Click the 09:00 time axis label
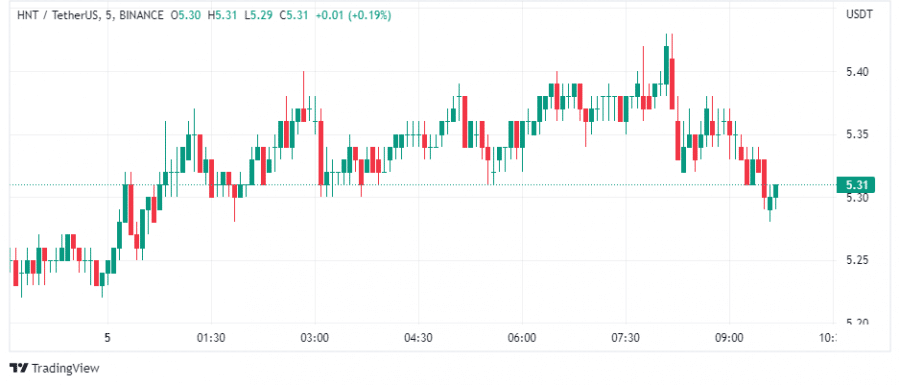This screenshot has width=900, height=385. pyautogui.click(x=729, y=338)
